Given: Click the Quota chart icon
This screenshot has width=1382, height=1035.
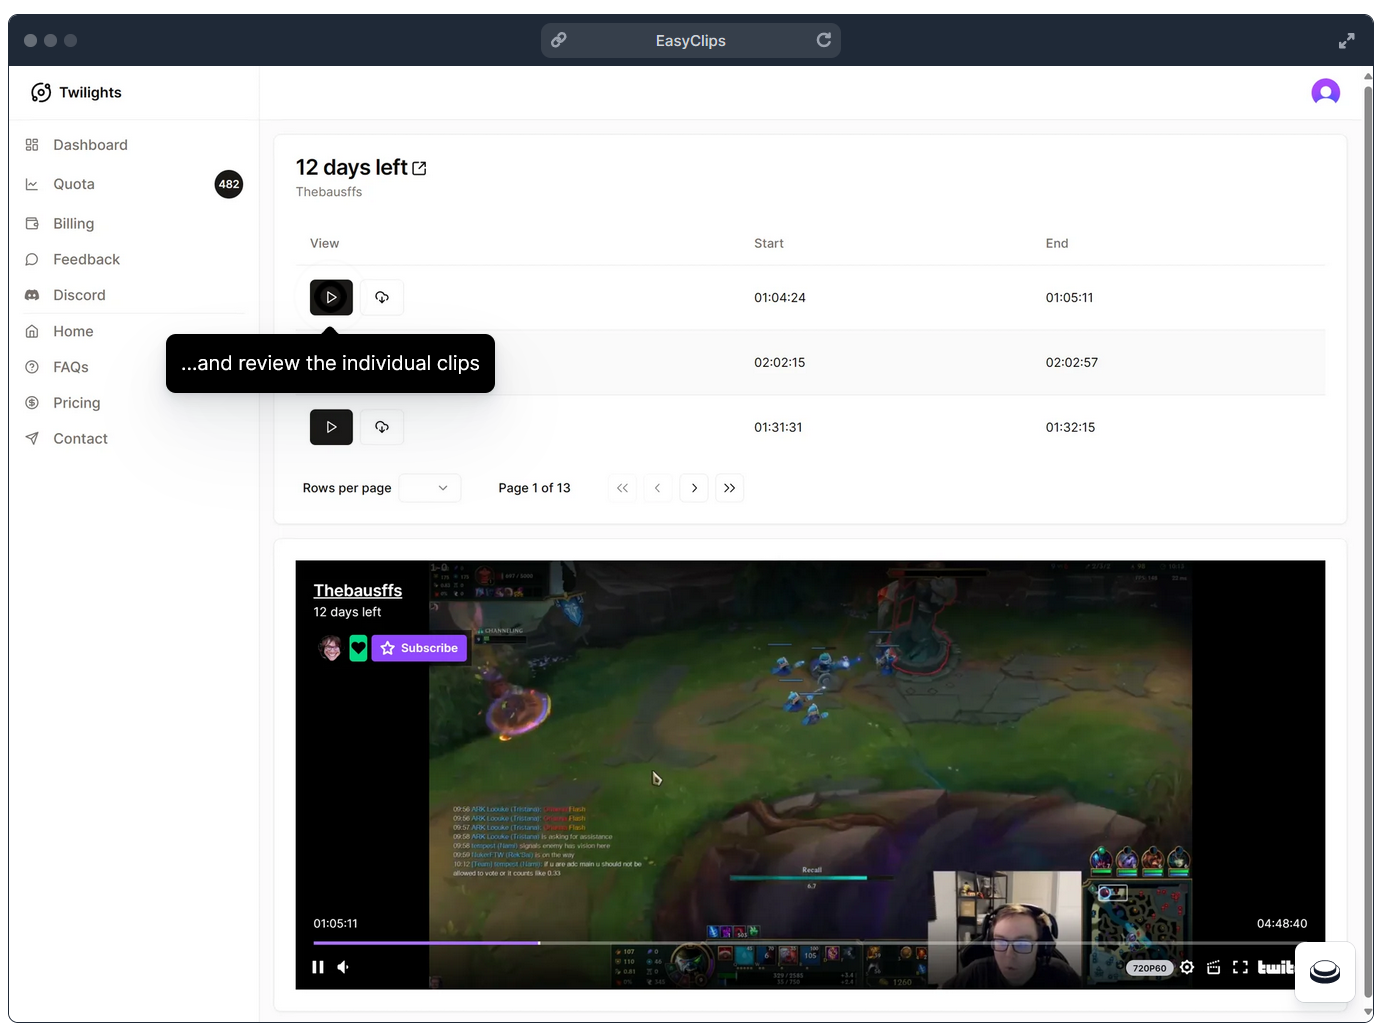Looking at the screenshot, I should point(32,184).
